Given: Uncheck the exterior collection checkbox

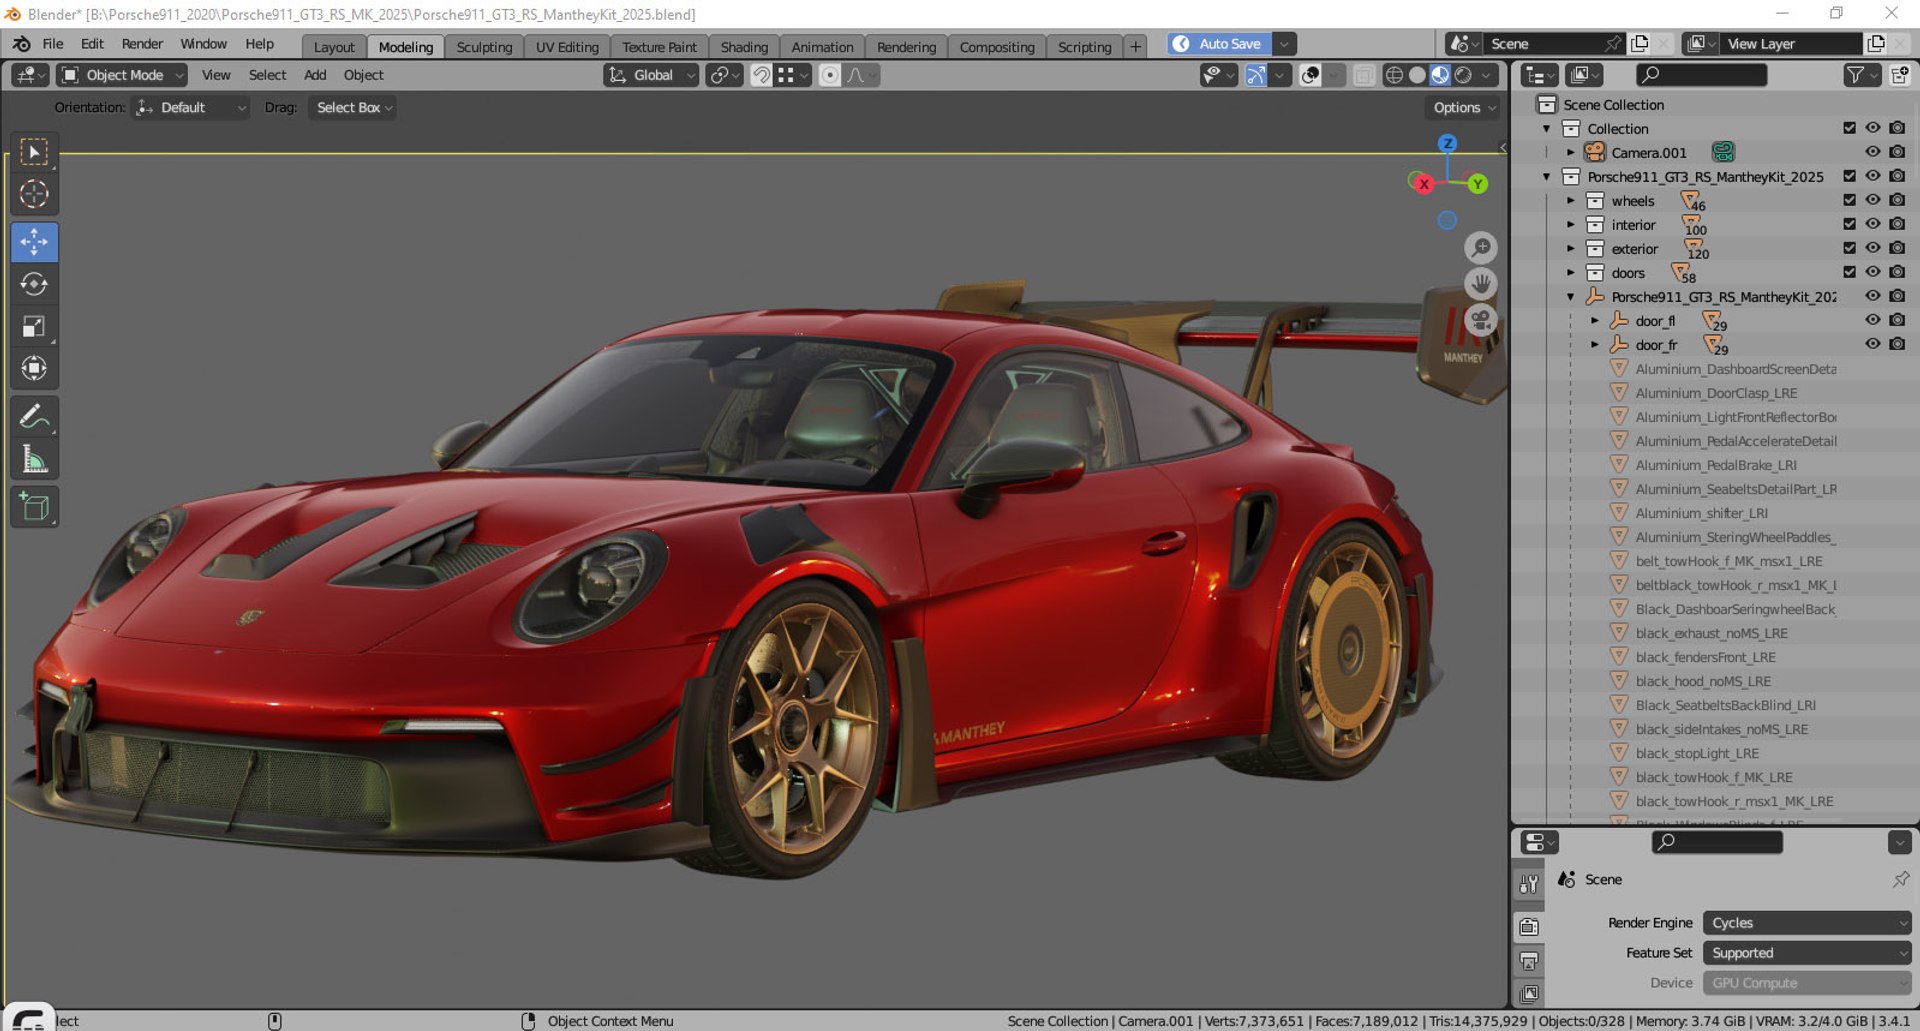Looking at the screenshot, I should (x=1849, y=248).
